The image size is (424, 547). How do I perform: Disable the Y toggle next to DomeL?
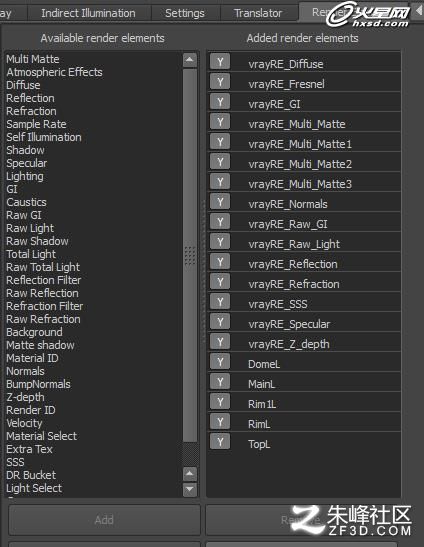point(220,362)
